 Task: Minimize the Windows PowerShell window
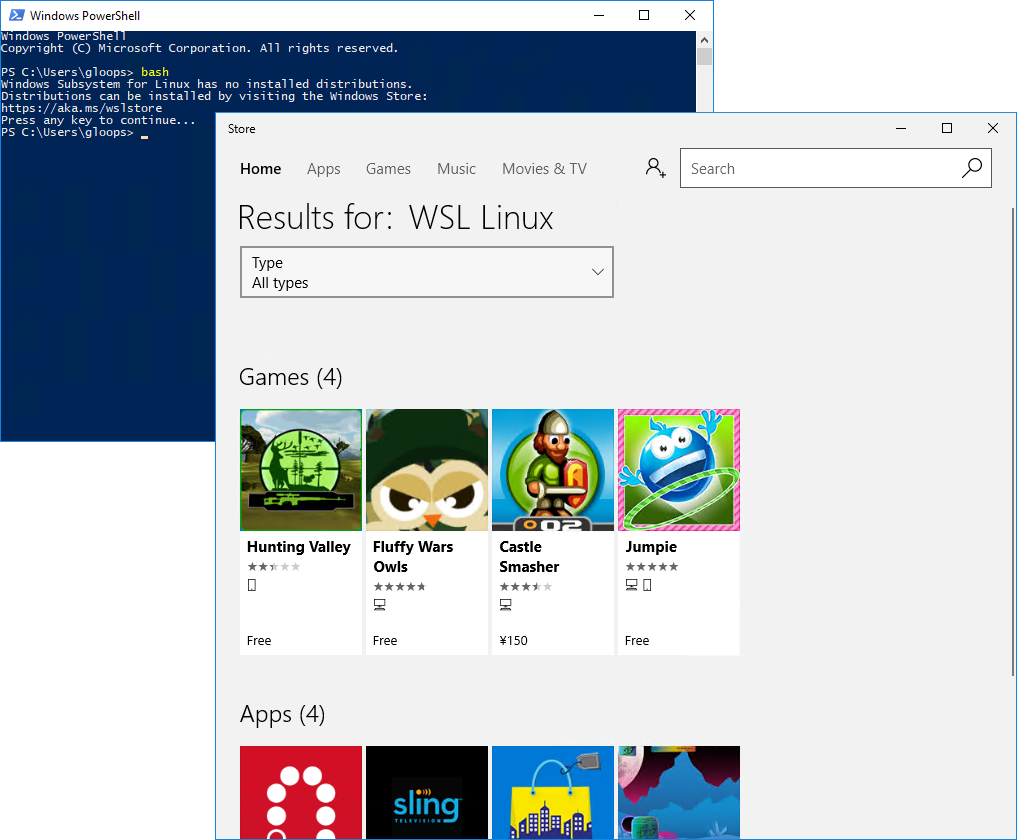point(599,15)
